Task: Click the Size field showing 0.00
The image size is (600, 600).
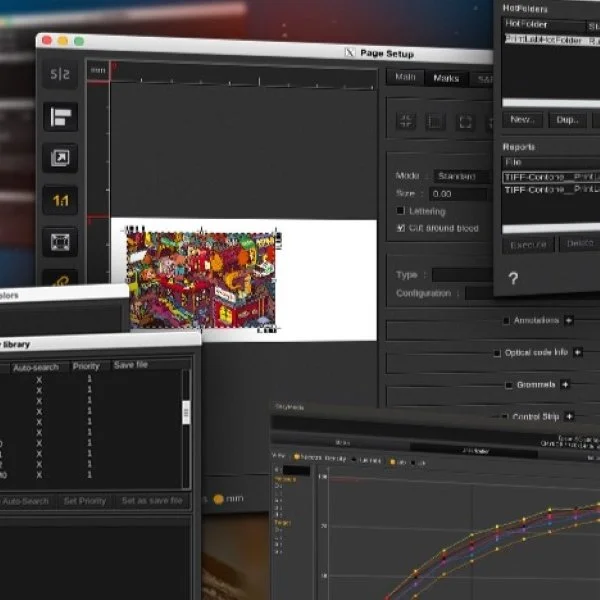Action: 460,194
